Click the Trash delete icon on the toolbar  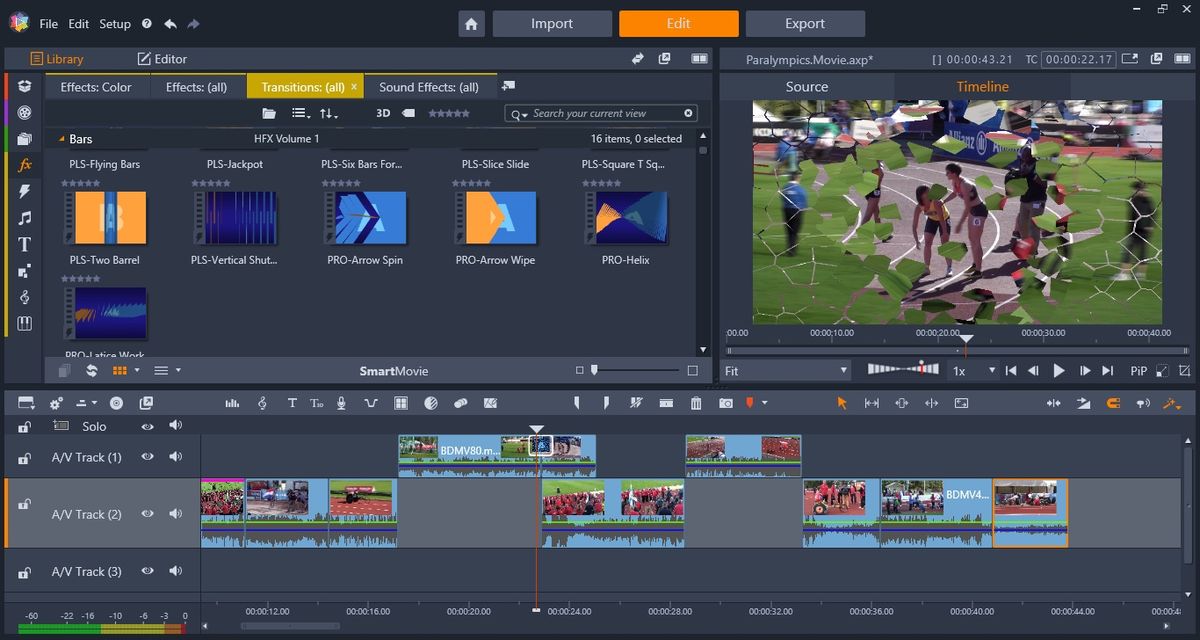click(696, 403)
